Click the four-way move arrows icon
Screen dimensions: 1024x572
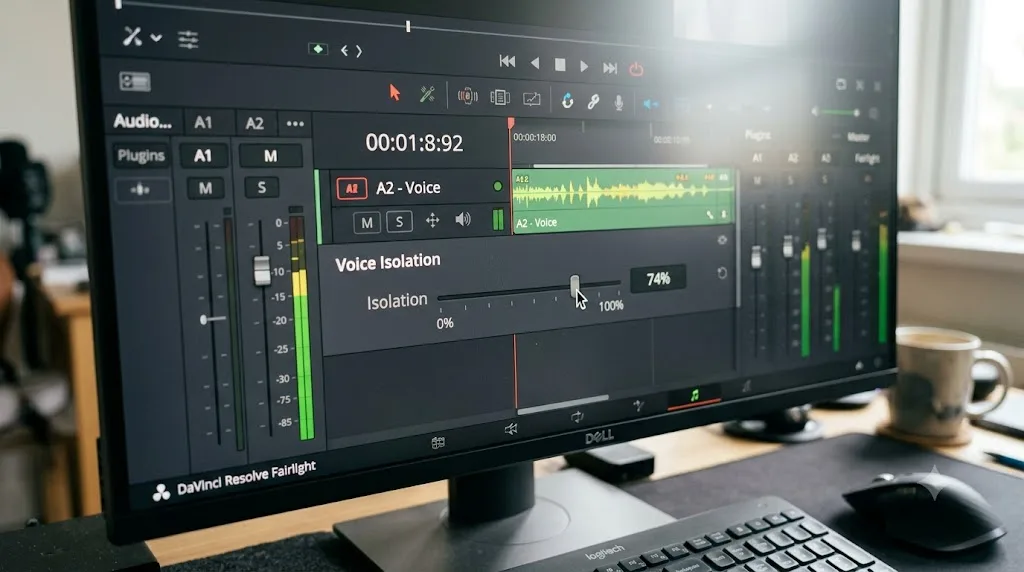pyautogui.click(x=432, y=221)
